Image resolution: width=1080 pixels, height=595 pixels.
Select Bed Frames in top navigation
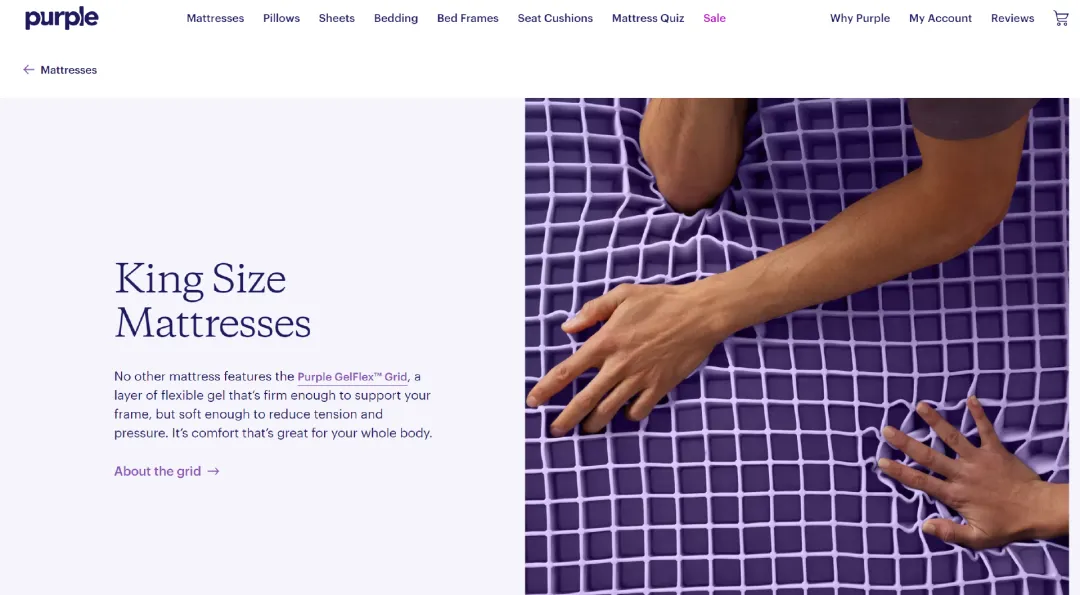(x=467, y=19)
